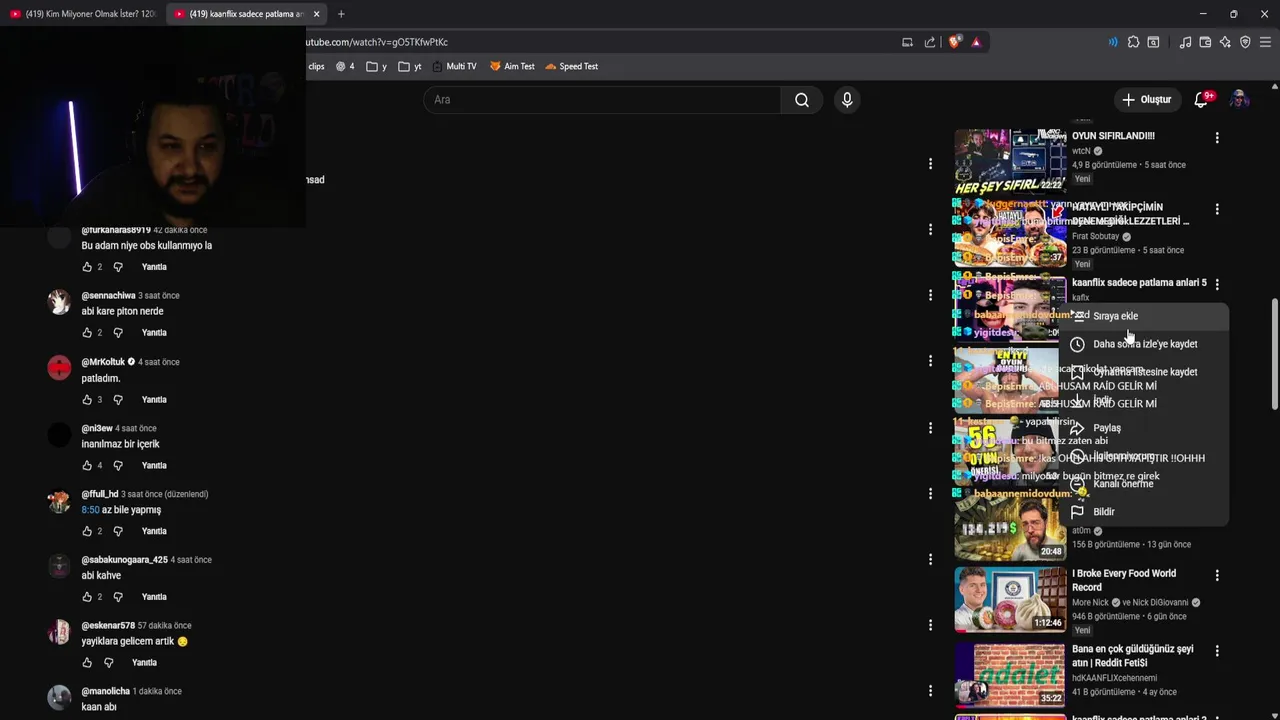Image resolution: width=1280 pixels, height=720 pixels.
Task: Open options for 'Bana en çok güldüğünüz' video
Action: (x=1217, y=651)
